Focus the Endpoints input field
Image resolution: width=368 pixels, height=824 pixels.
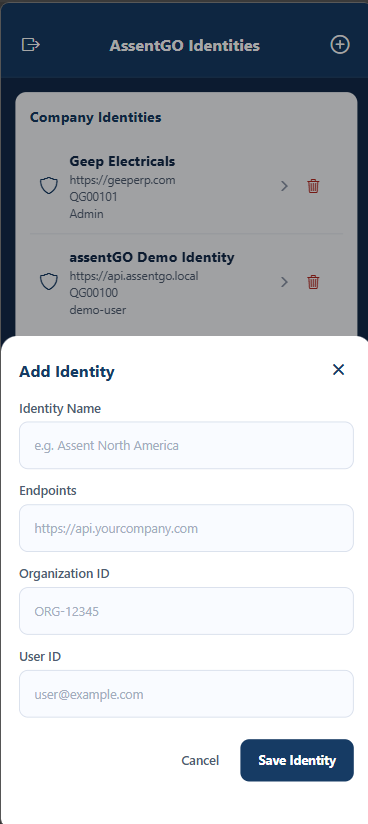[186, 528]
